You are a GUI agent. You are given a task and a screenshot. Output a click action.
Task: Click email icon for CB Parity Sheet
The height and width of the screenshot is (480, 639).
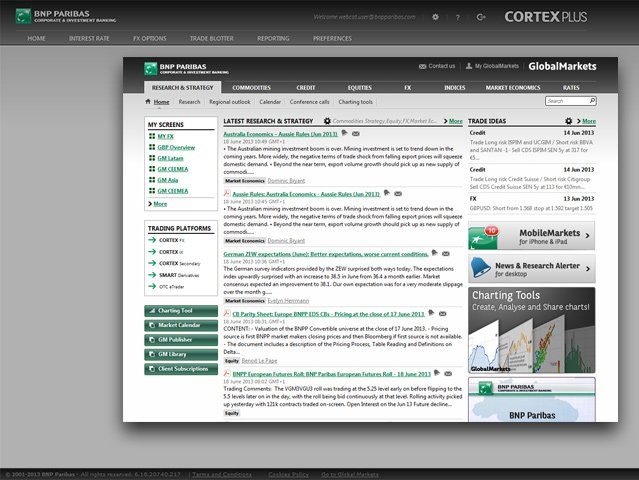pyautogui.click(x=443, y=314)
